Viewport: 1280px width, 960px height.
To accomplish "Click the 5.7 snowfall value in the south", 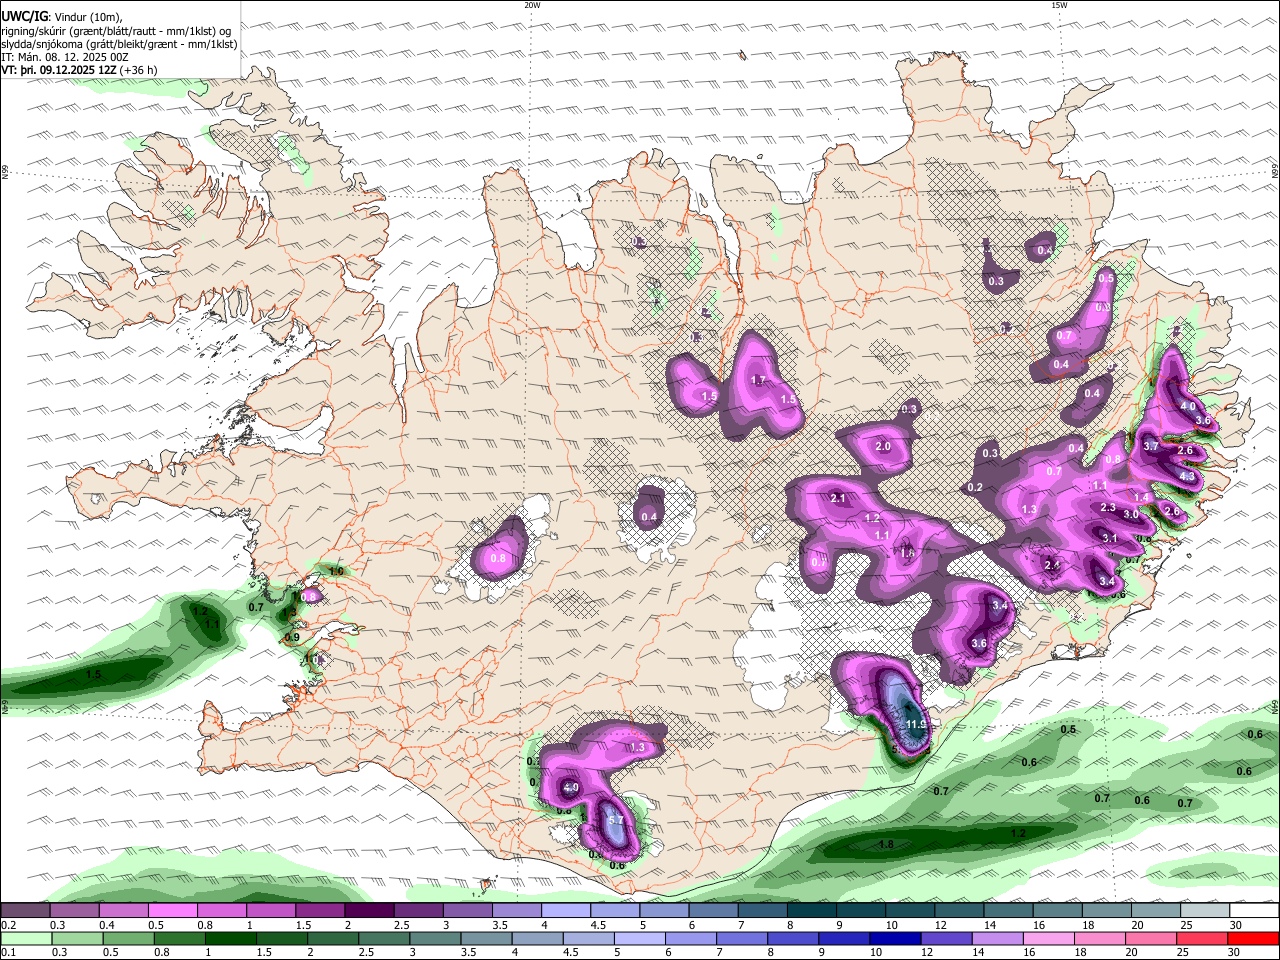I will (616, 821).
